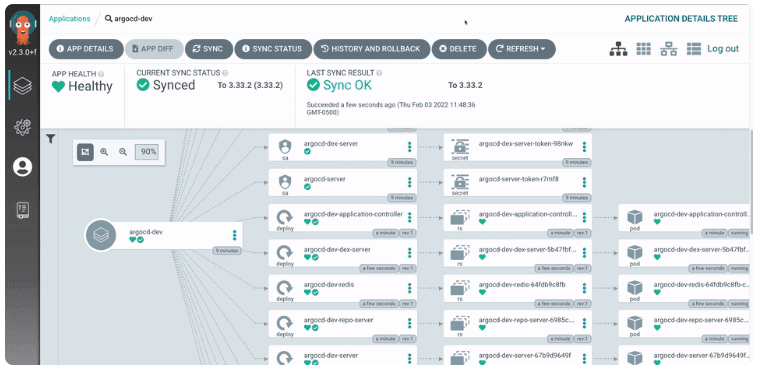
Task: Switch to the network view icon
Action: click(669, 49)
